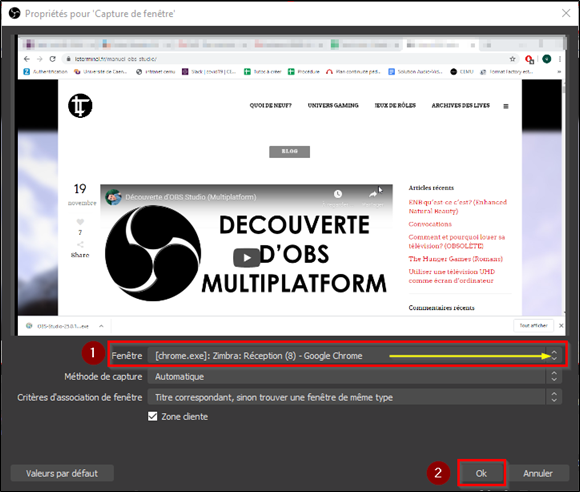Screen dimensions: 580x492
Task: Click the bookmark star in the previewed address bar
Action: [x=512, y=59]
